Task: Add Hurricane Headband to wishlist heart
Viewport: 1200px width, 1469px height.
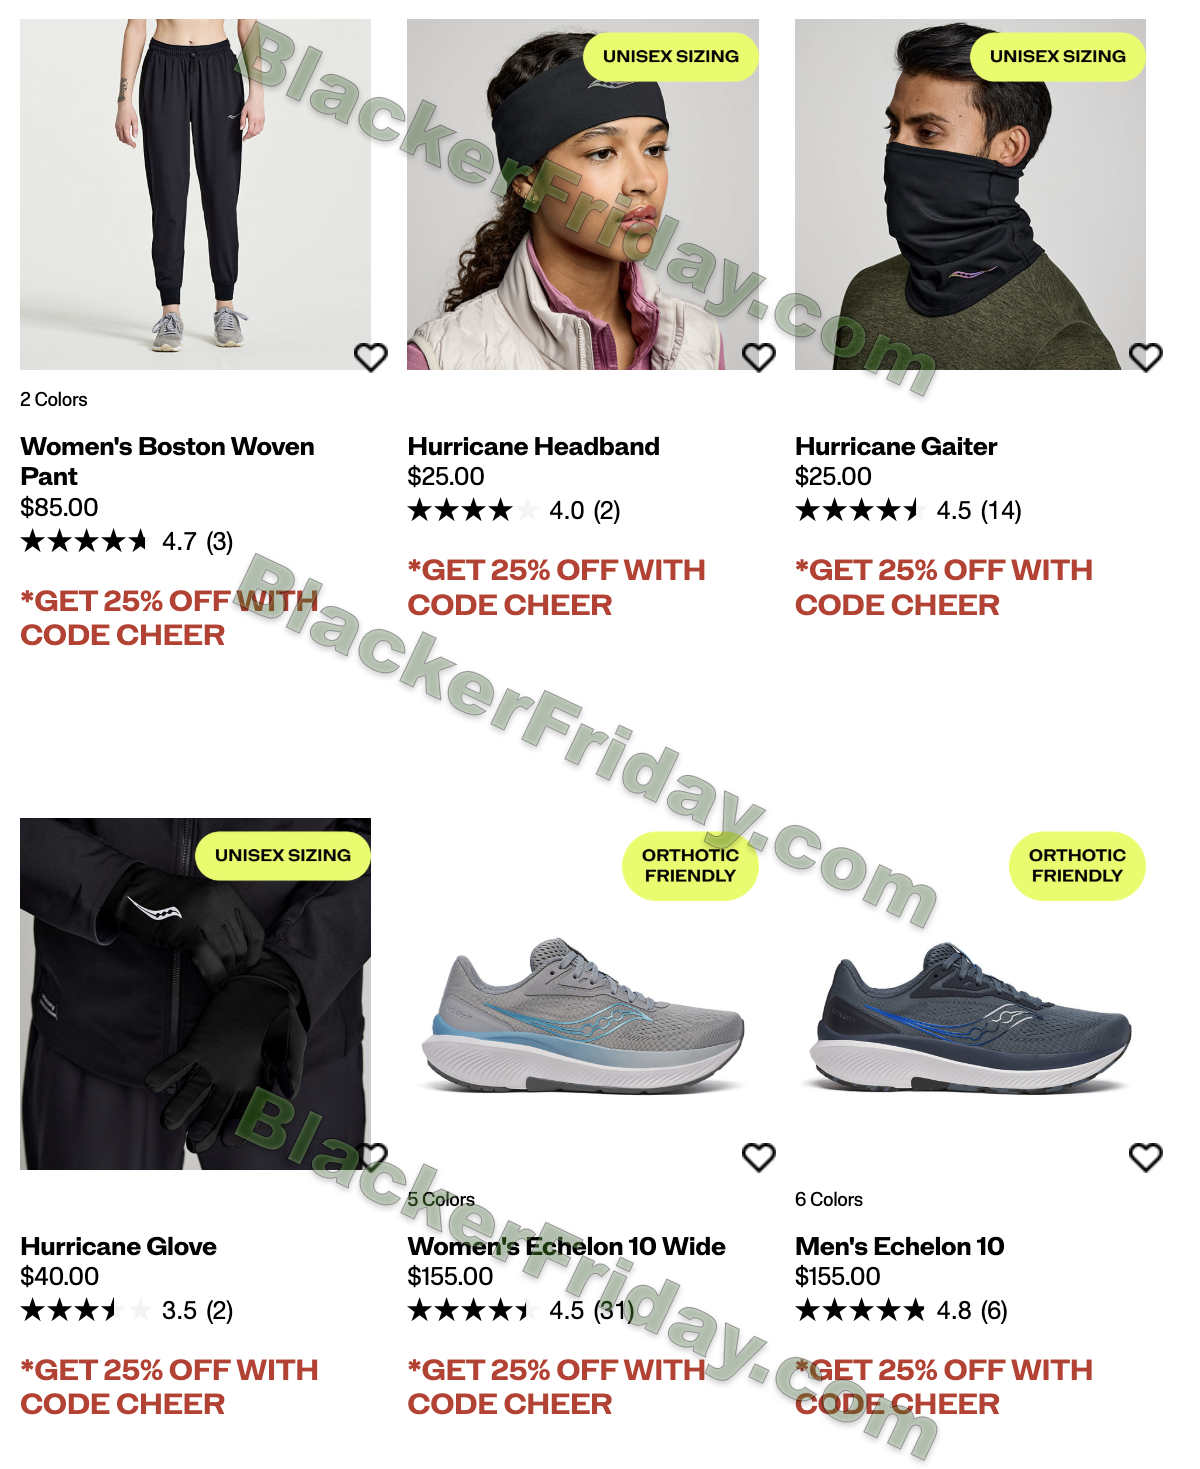Action: (759, 357)
